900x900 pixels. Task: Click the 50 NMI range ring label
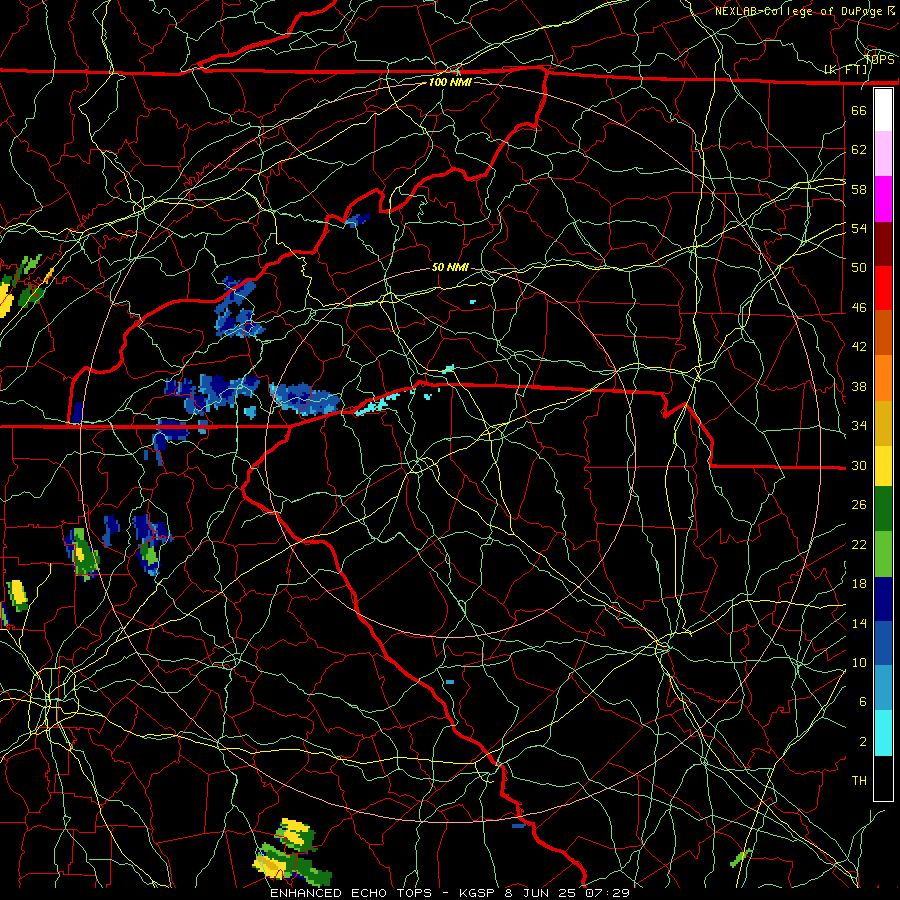450,267
